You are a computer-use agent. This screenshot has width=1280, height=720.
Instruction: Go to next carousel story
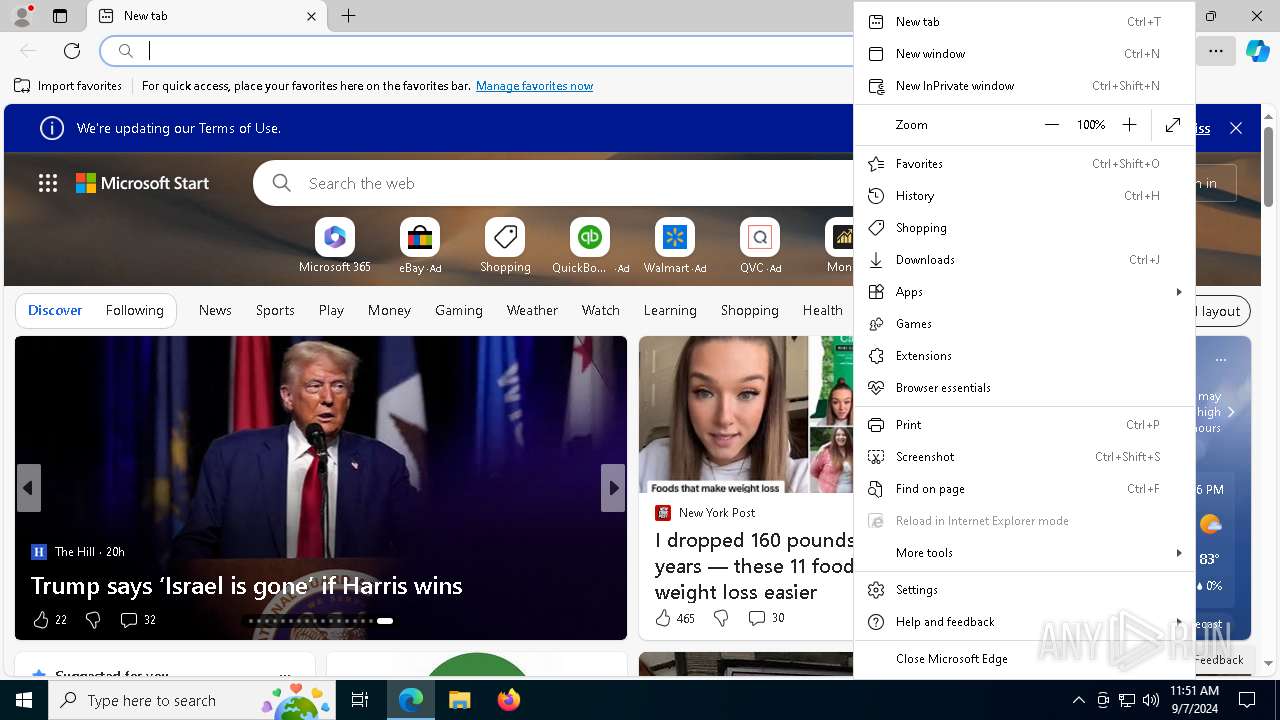[x=613, y=488]
